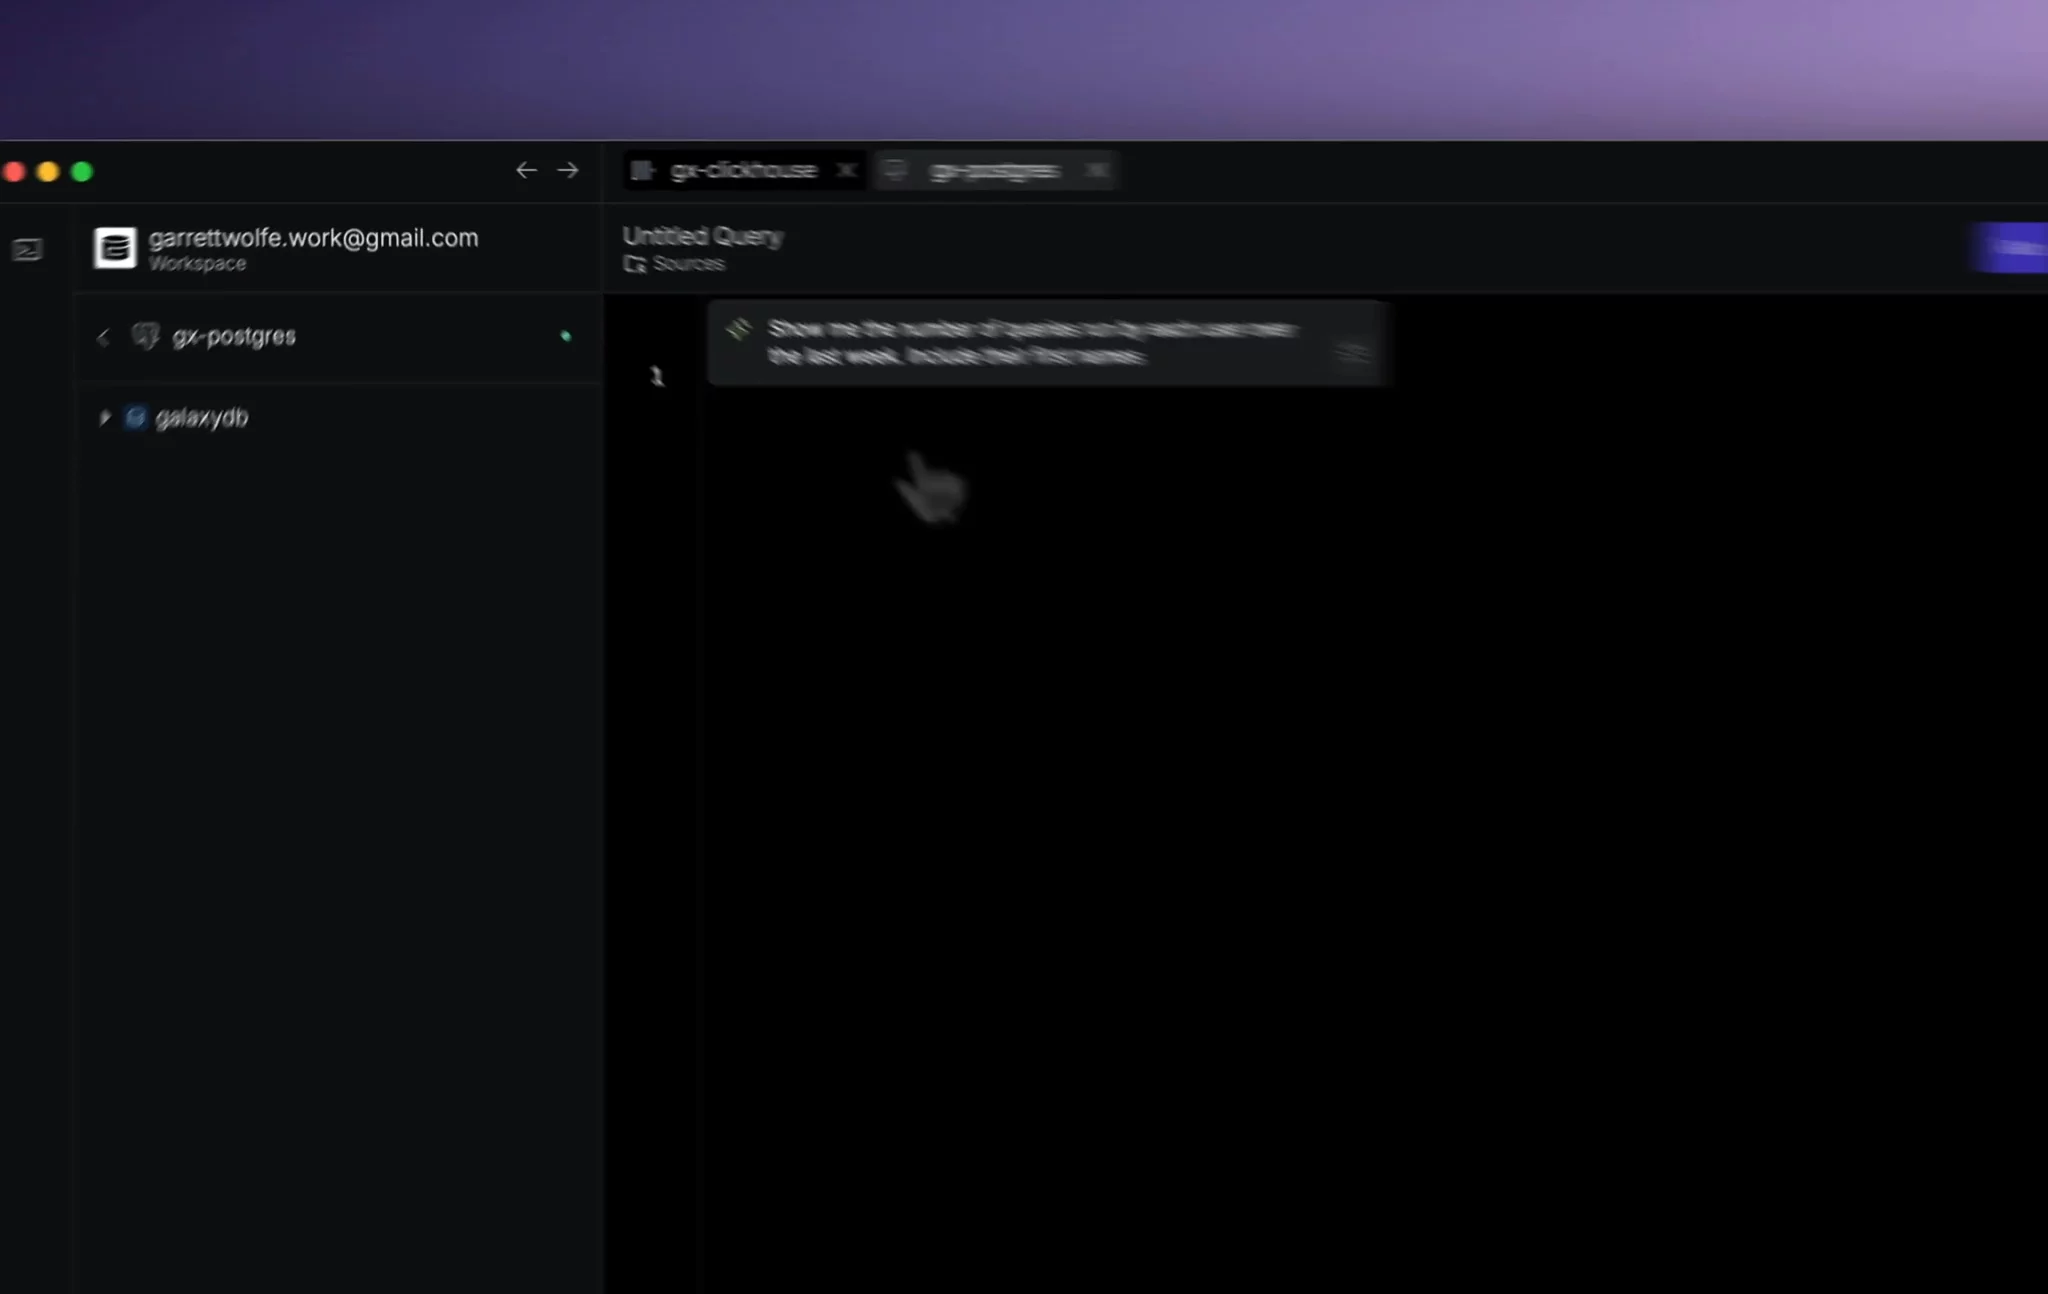This screenshot has width=2048, height=1294.
Task: Click the gx-postgres elephant icon in sidebar
Action: (145, 336)
